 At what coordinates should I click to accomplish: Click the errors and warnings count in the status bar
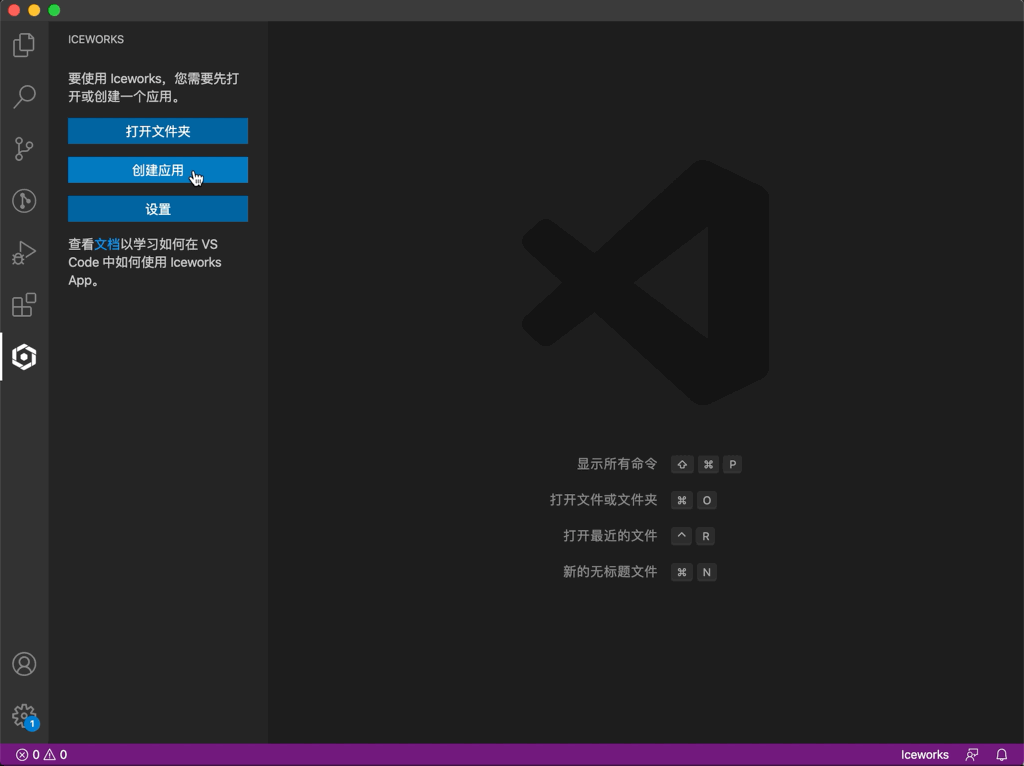point(42,755)
